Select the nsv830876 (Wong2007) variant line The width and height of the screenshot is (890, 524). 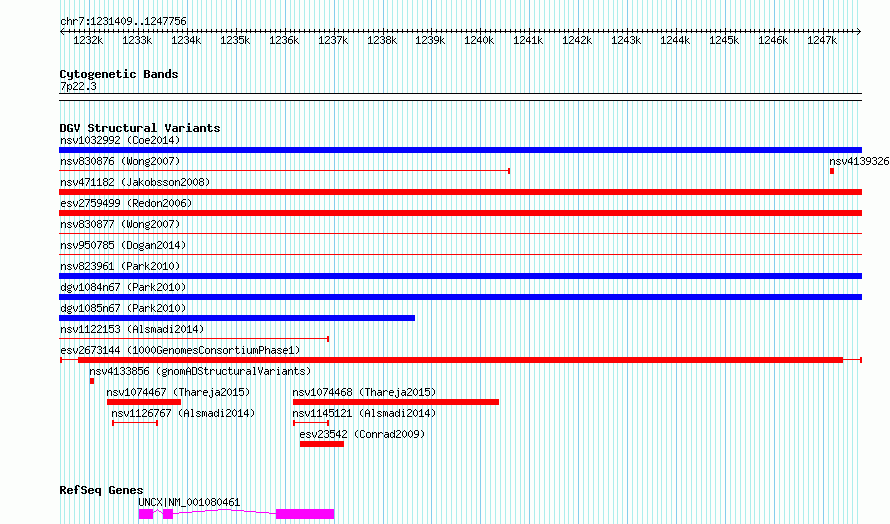point(284,171)
